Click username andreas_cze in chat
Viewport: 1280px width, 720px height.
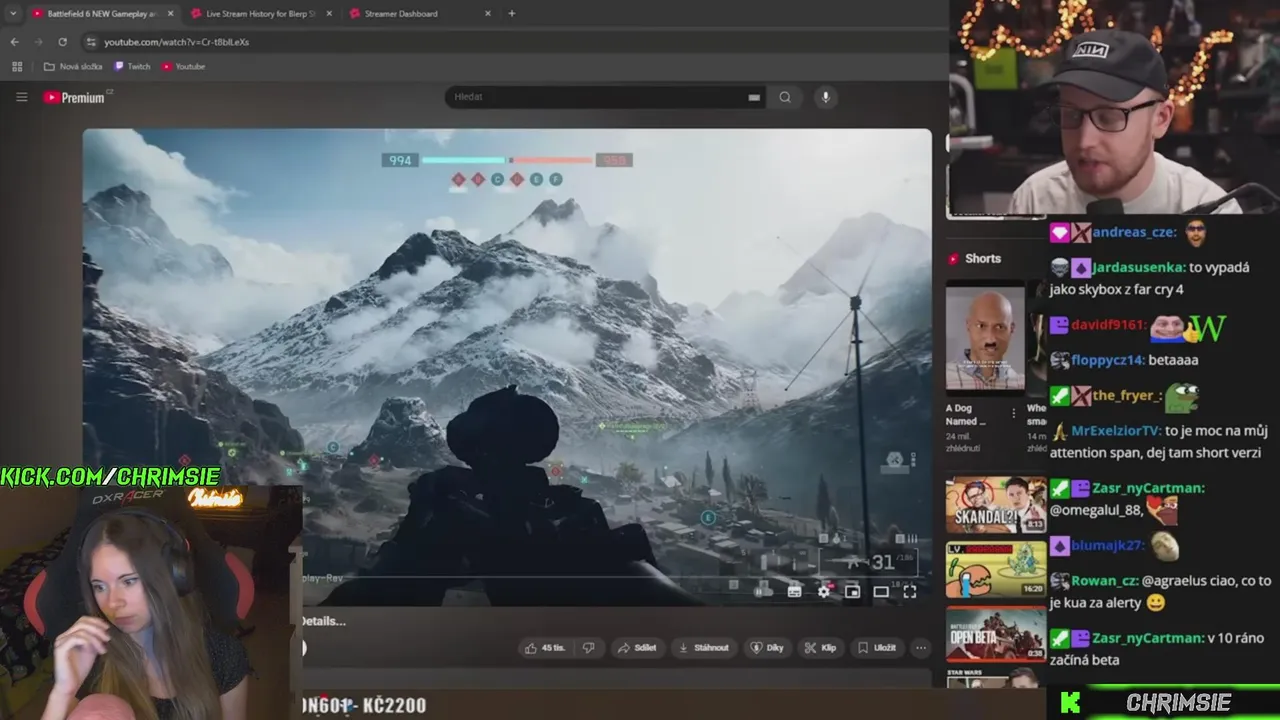coord(1133,232)
